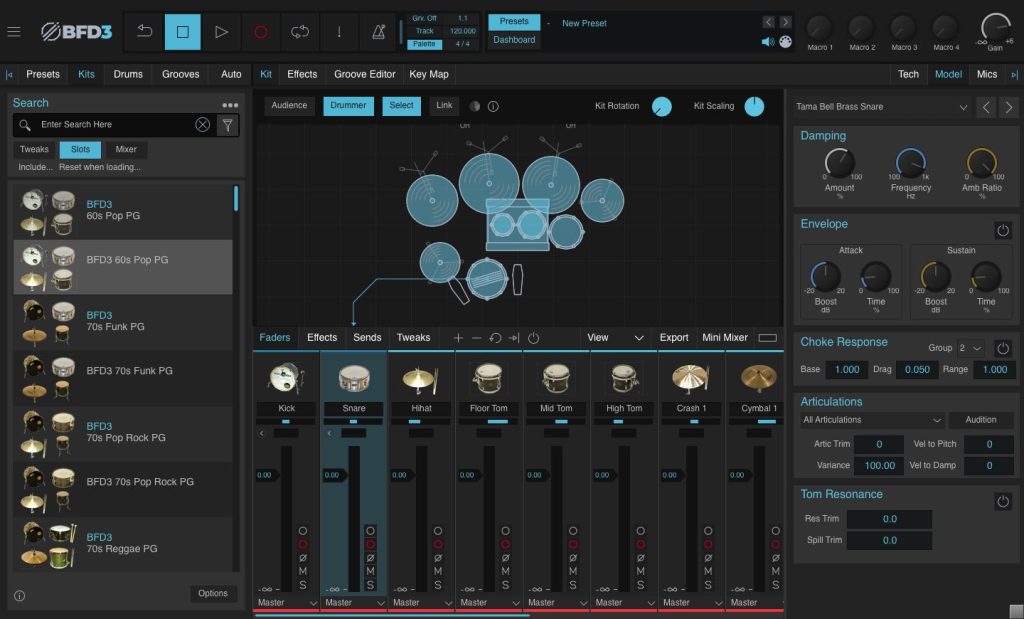Click the red Record icon

260,31
